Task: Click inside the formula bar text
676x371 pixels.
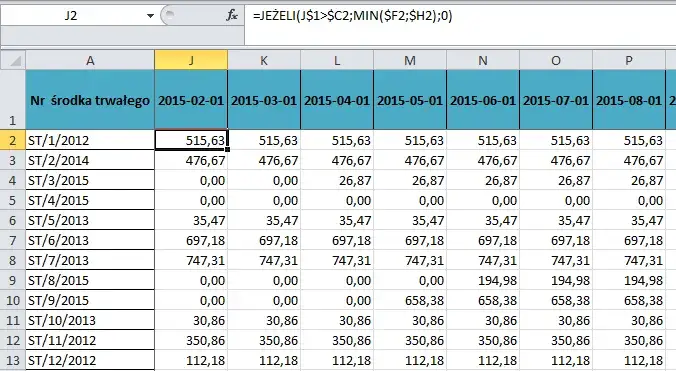Action: pyautogui.click(x=353, y=16)
